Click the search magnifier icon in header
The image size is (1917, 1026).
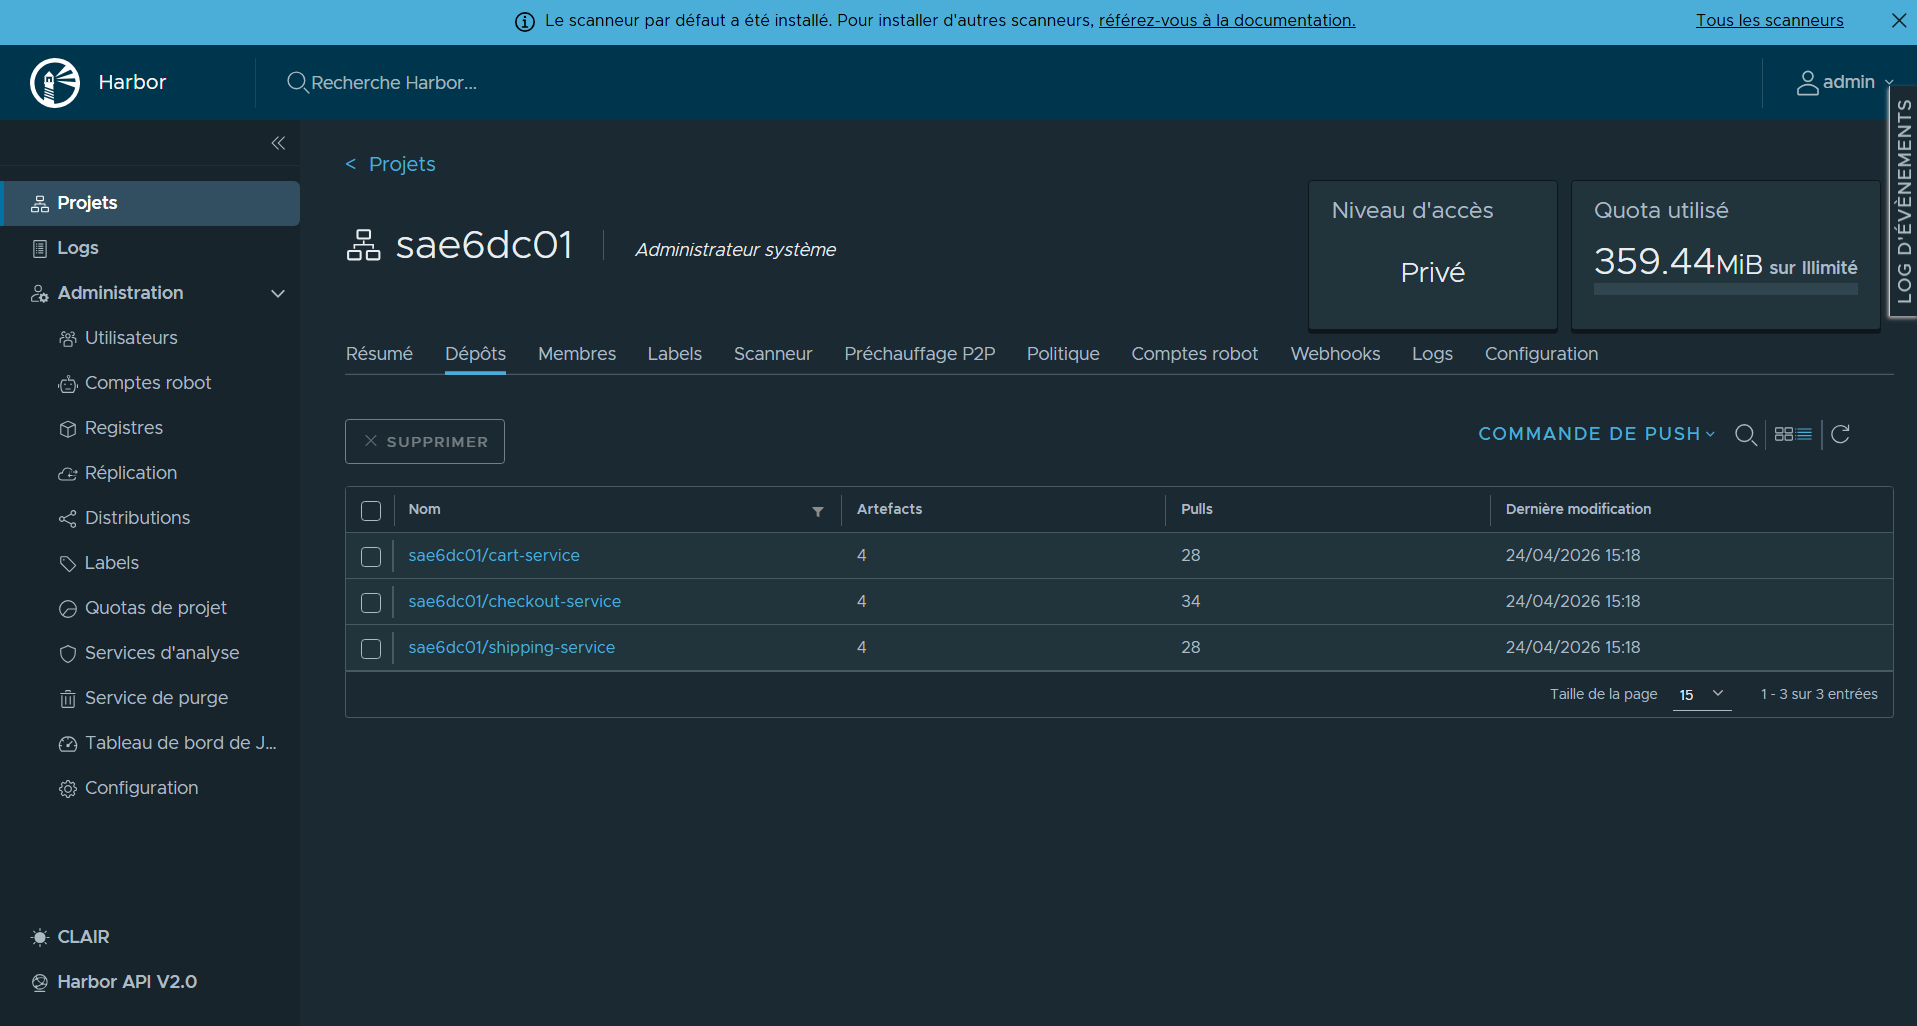coord(297,82)
